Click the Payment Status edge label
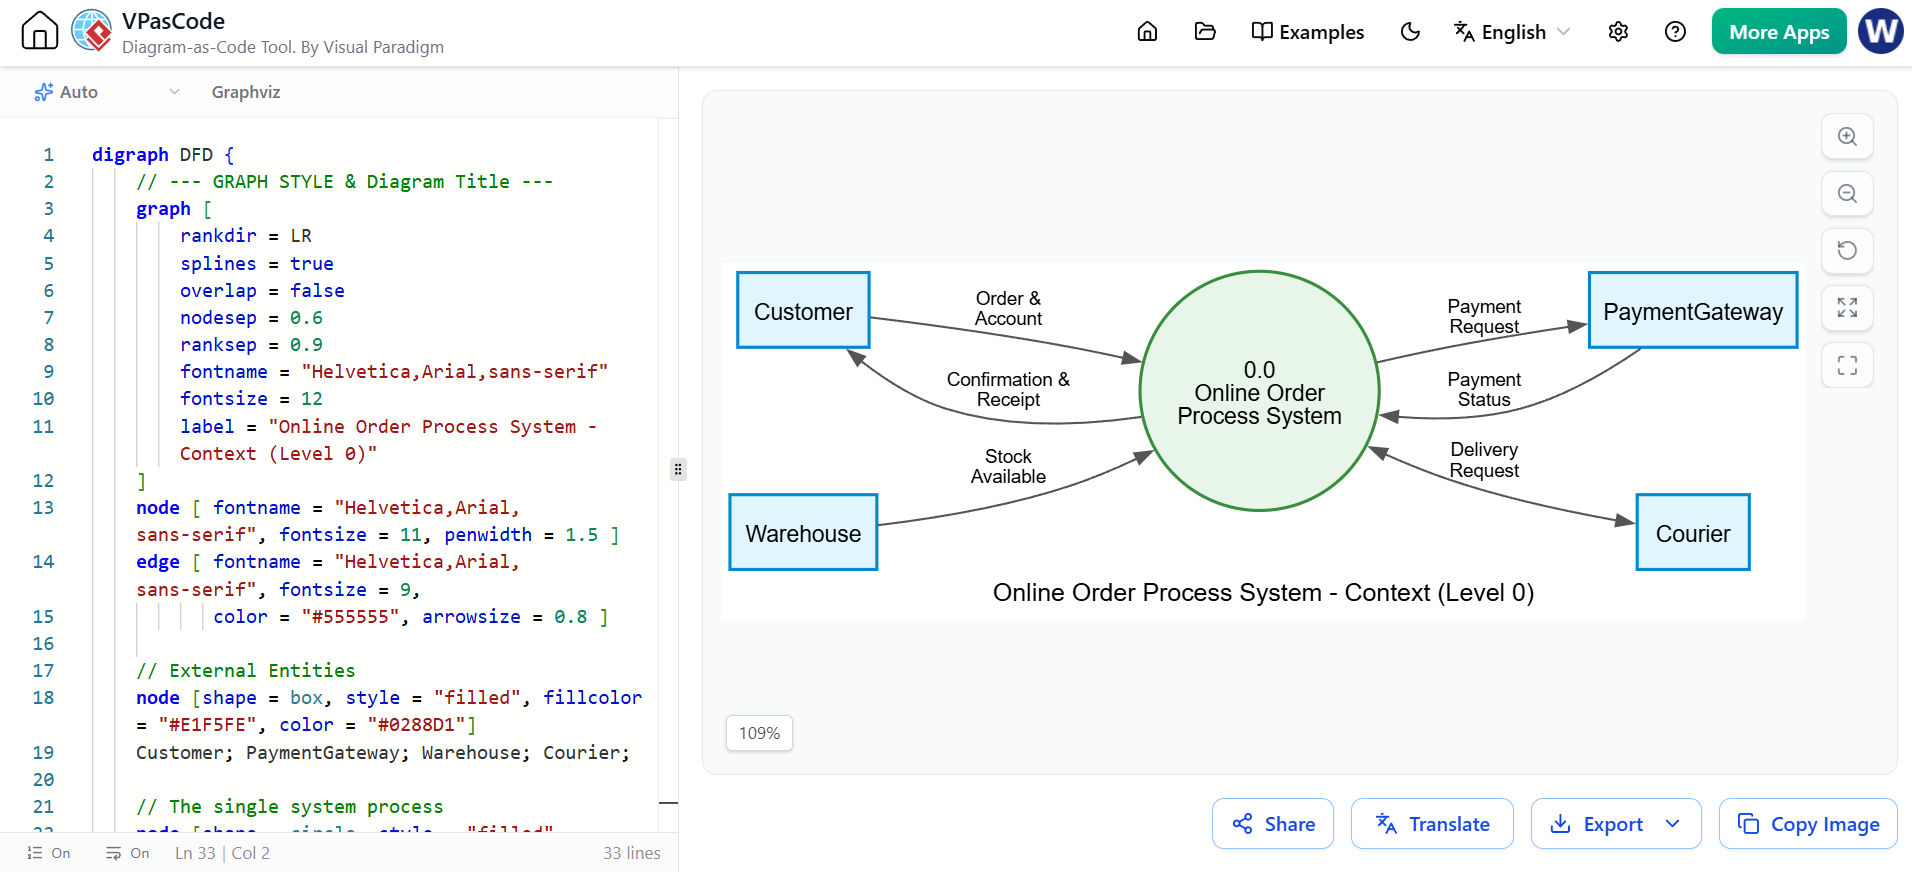Image resolution: width=1912 pixels, height=872 pixels. [x=1484, y=389]
